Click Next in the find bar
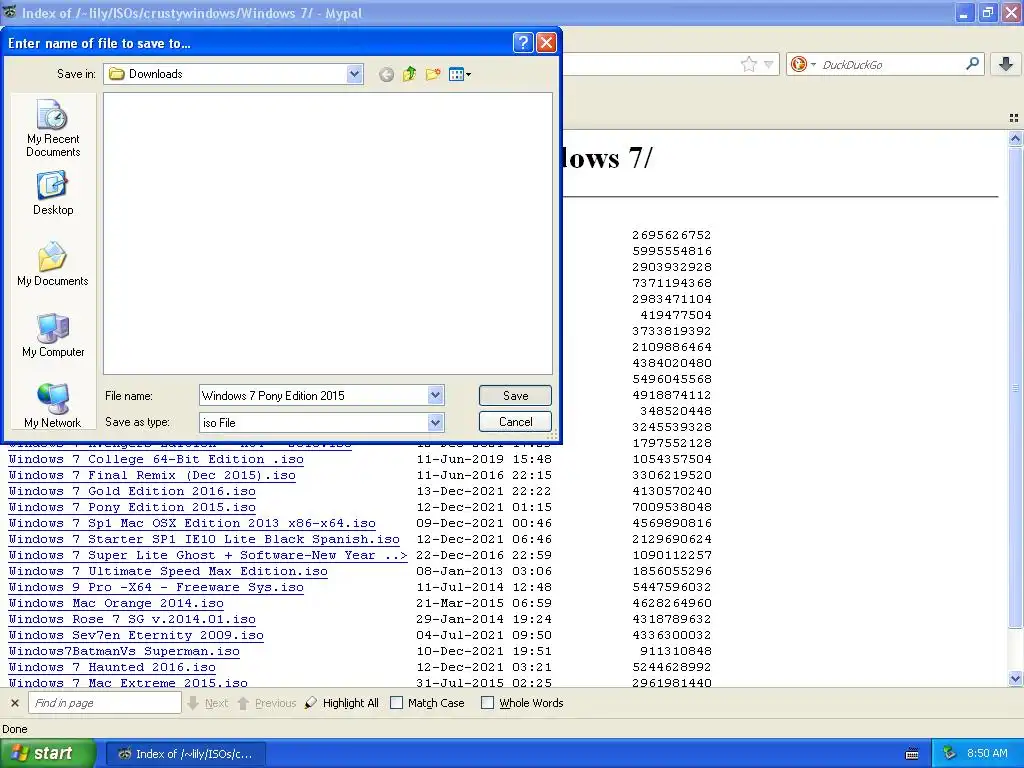Image resolution: width=1024 pixels, height=768 pixels. (208, 703)
